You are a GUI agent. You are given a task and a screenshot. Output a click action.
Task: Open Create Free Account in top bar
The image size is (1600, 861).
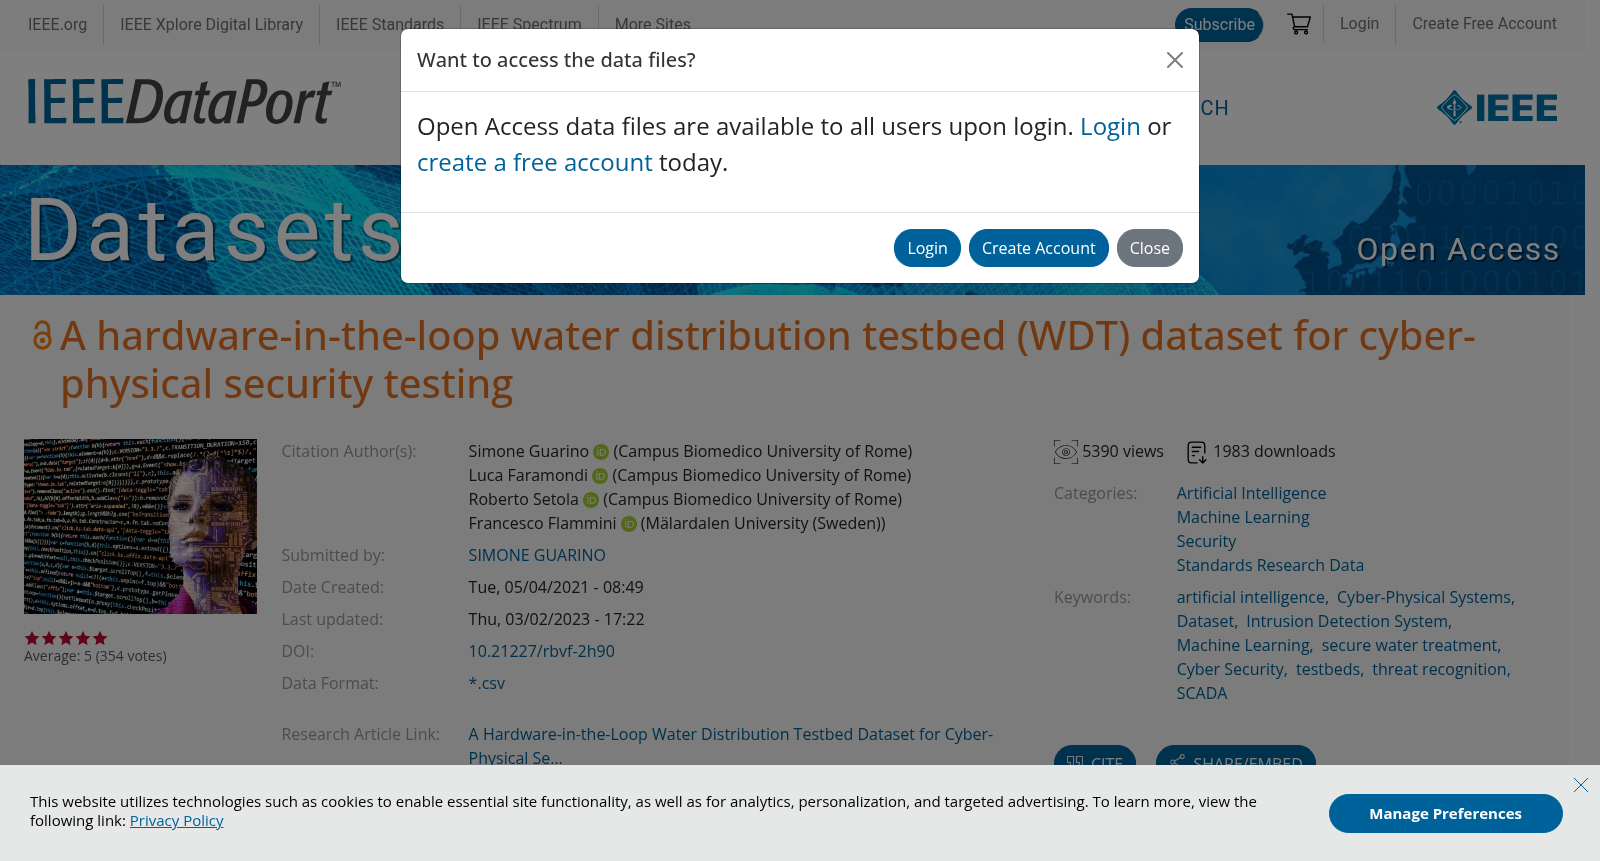tap(1484, 23)
